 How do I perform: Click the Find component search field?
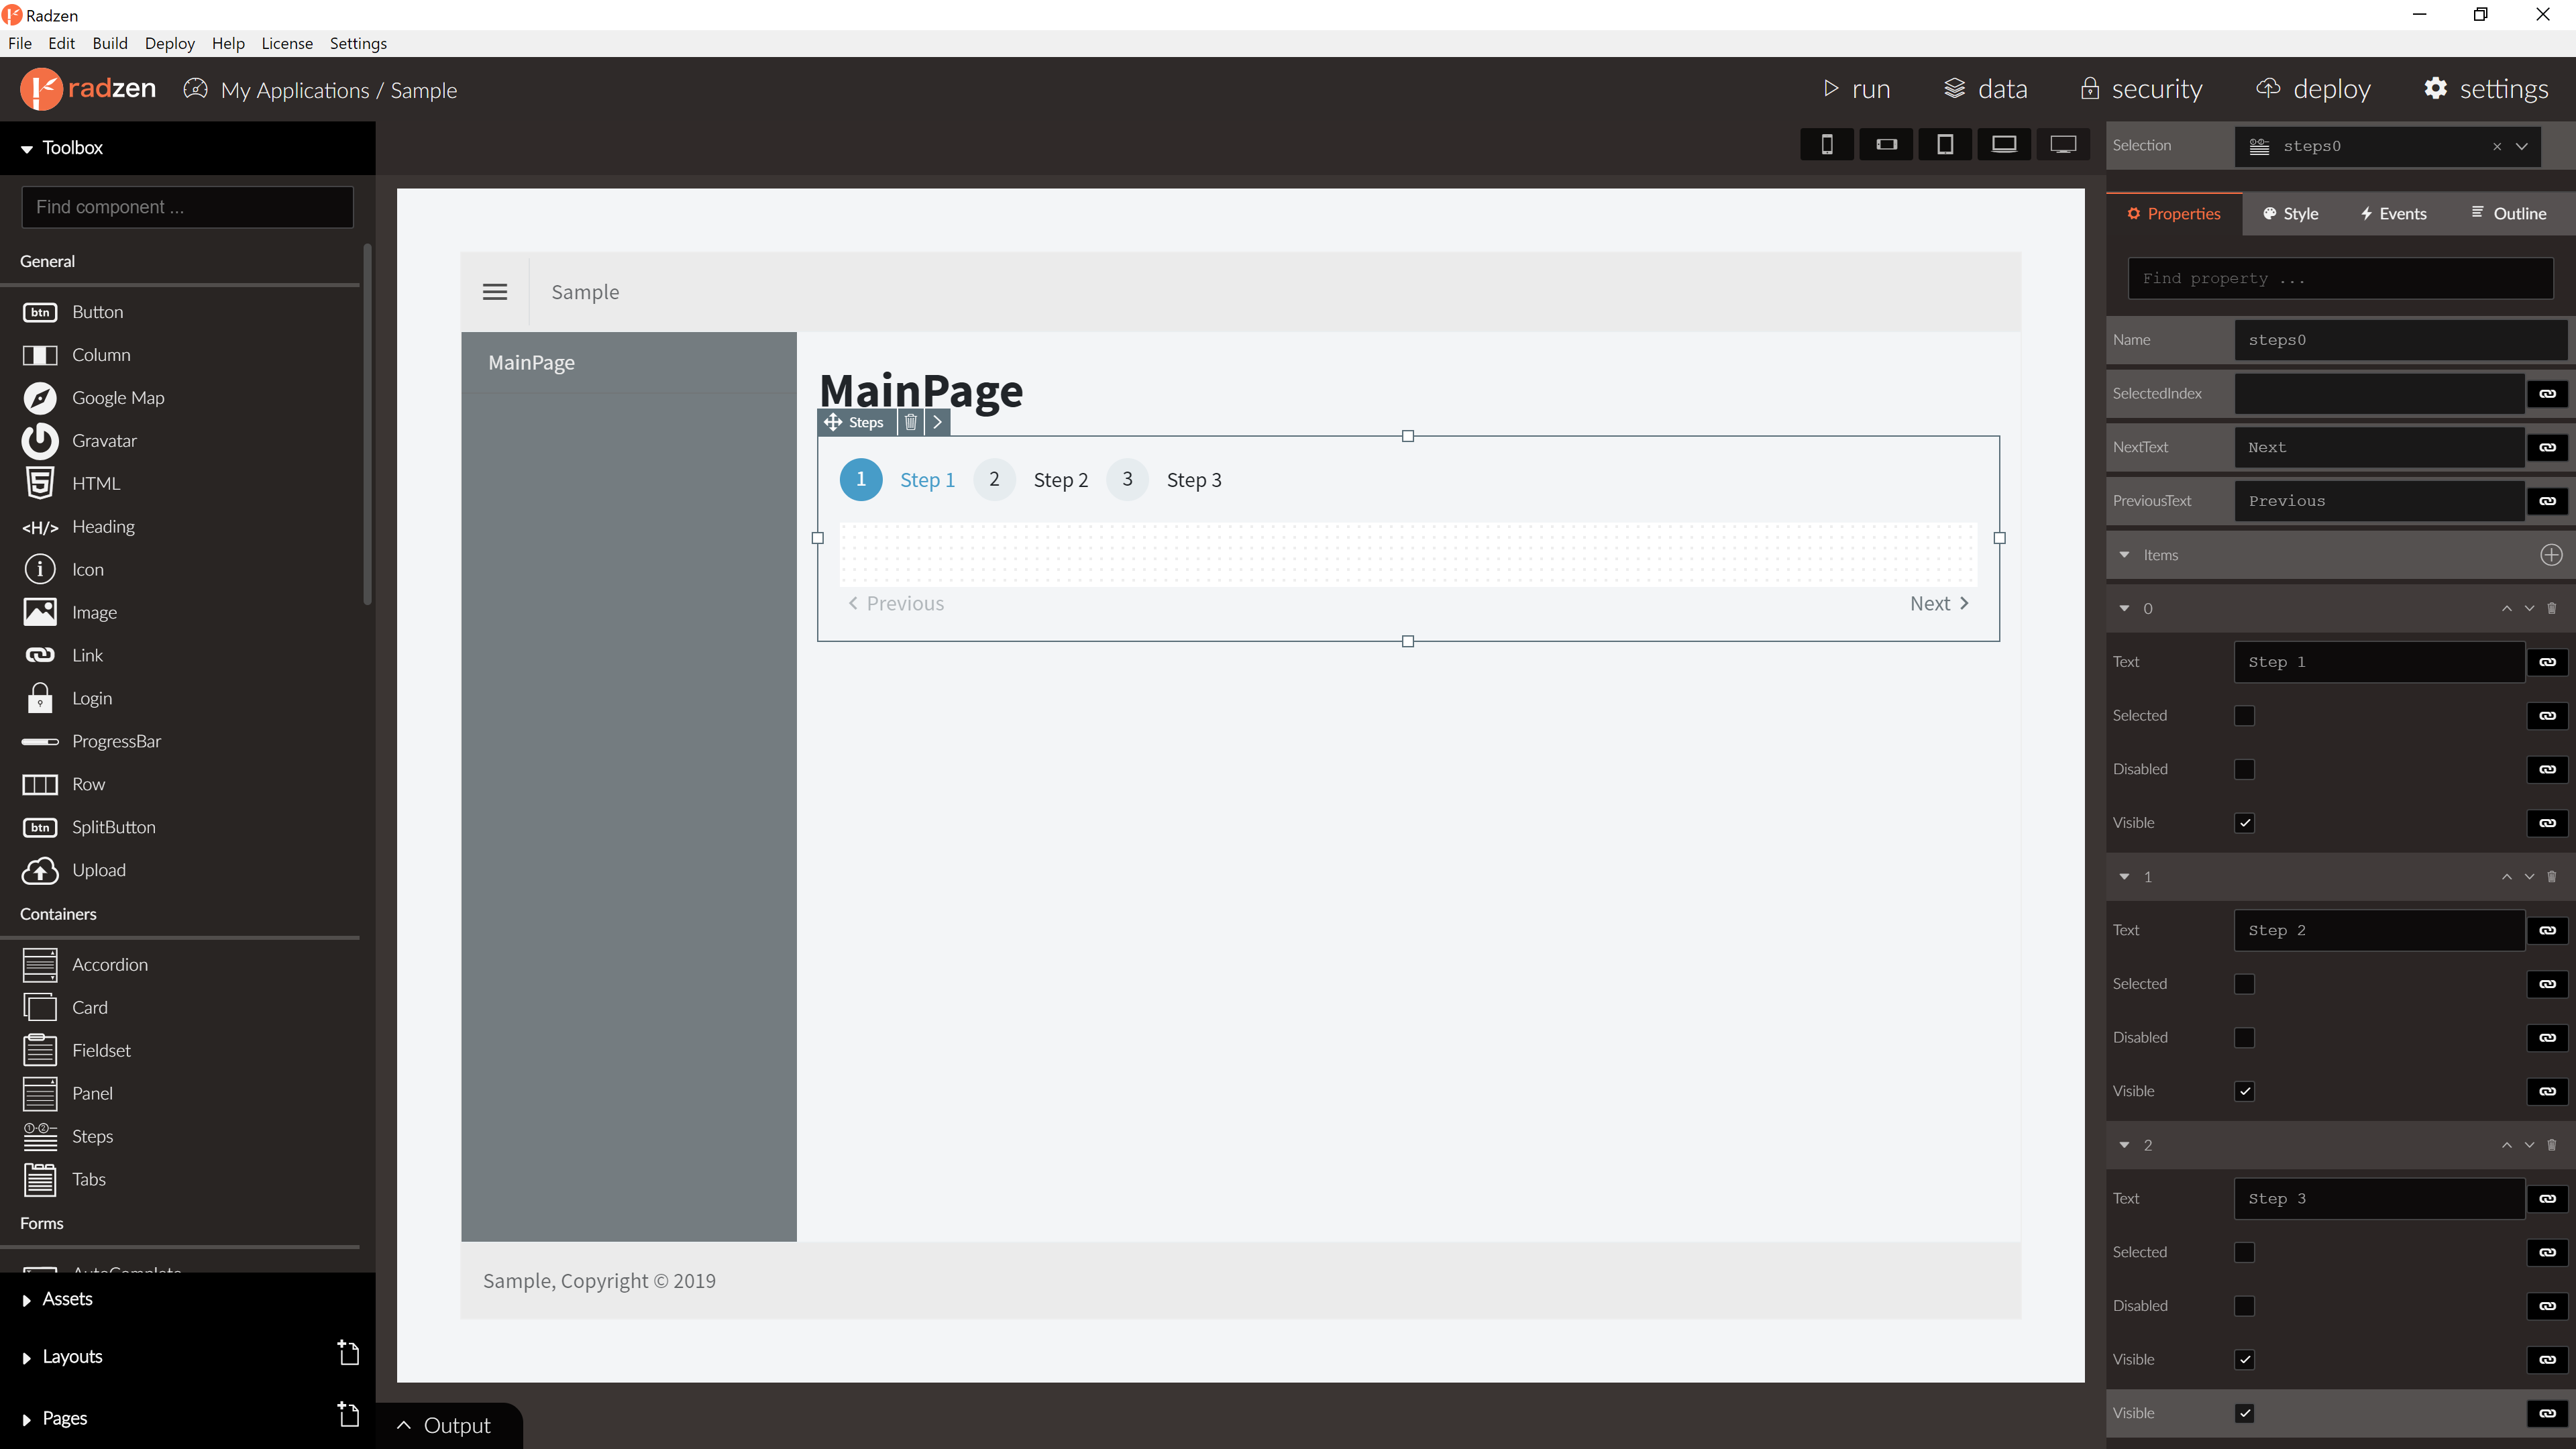pyautogui.click(x=187, y=207)
